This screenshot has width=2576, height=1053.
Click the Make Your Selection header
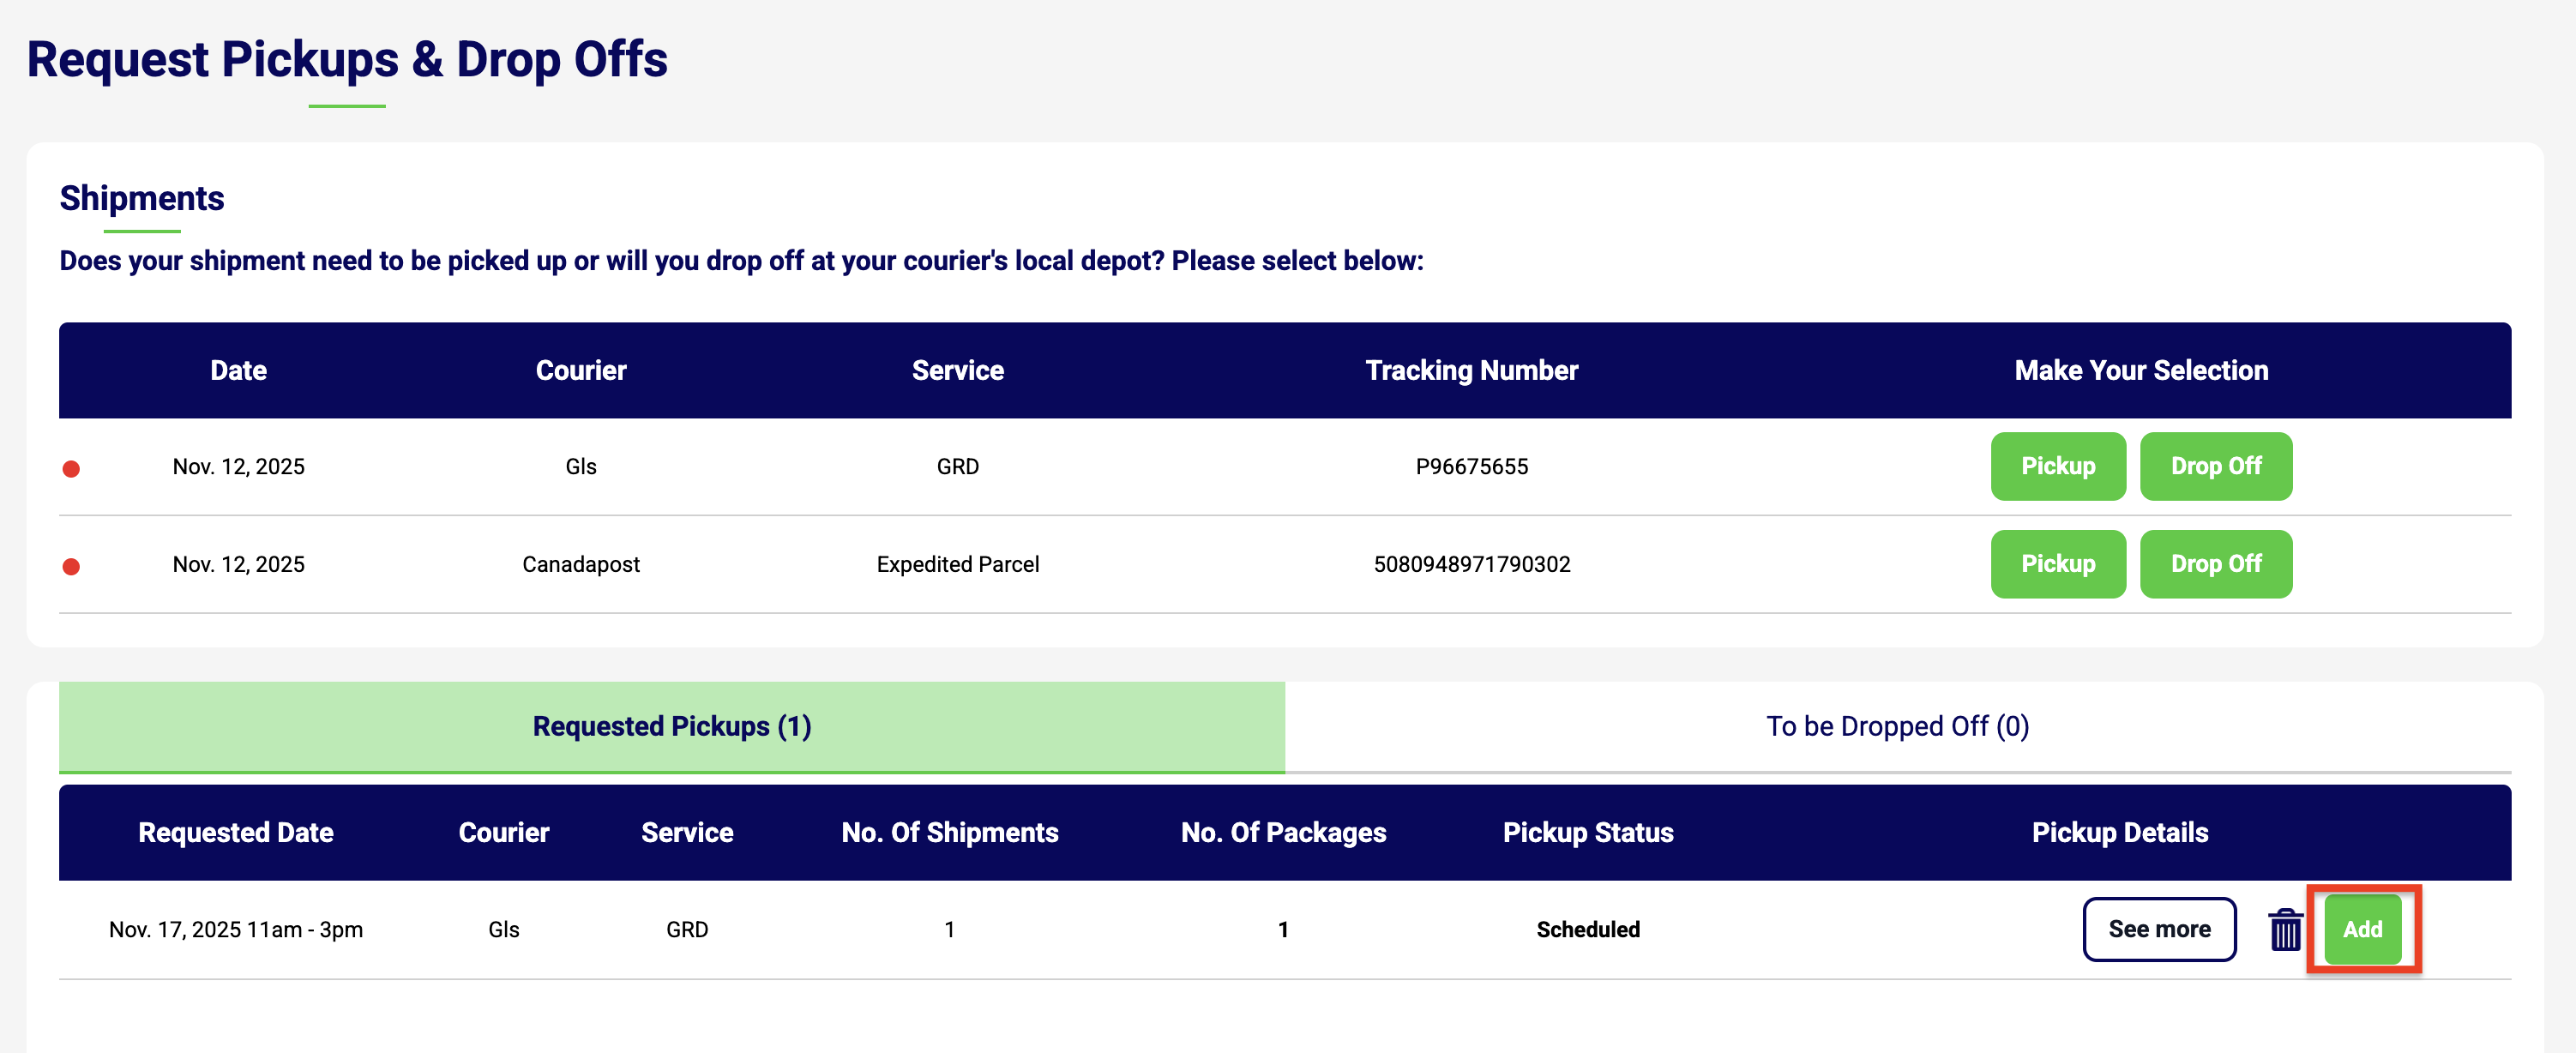pos(2140,370)
